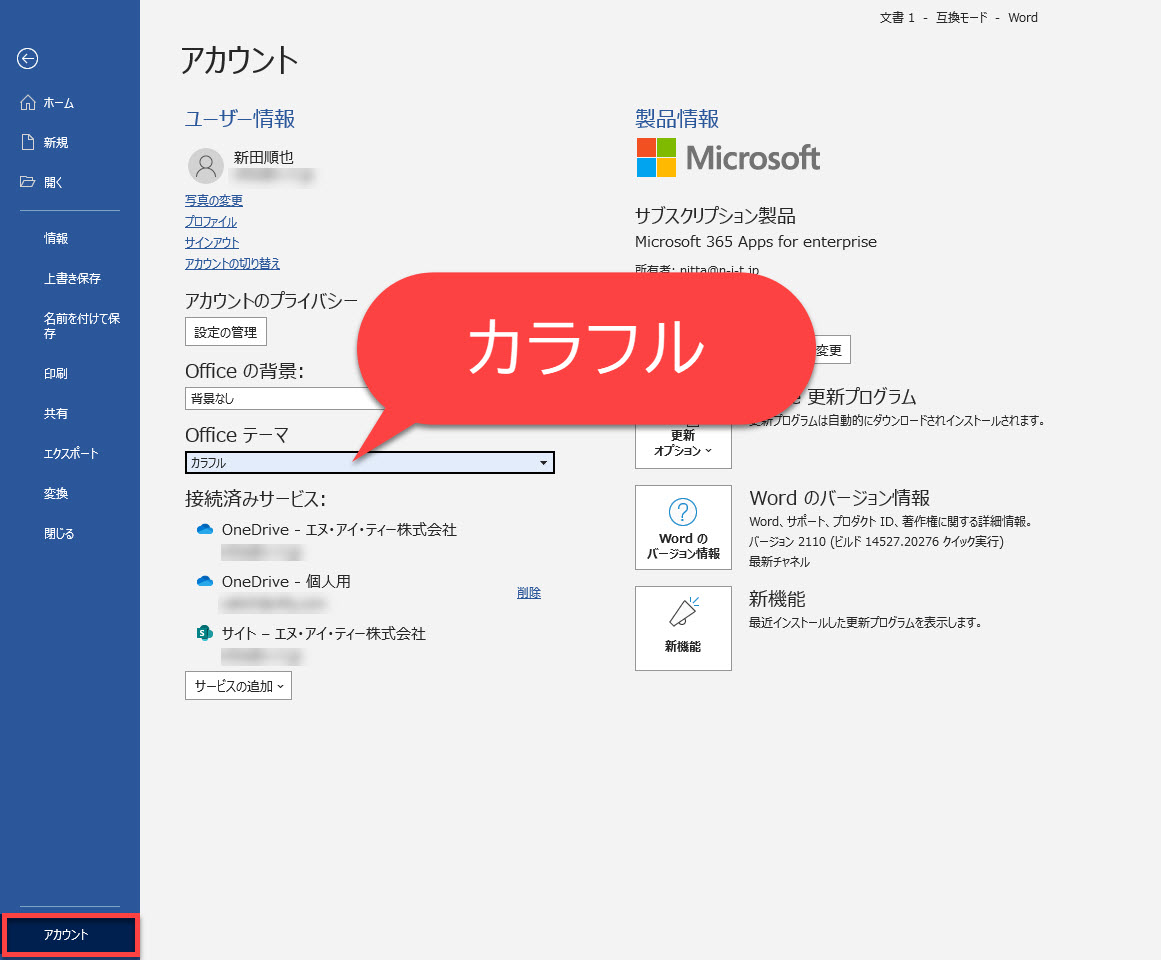The image size is (1161, 960).
Task: Expand the Add a service (サービスの追加) dropdown
Action: (238, 686)
